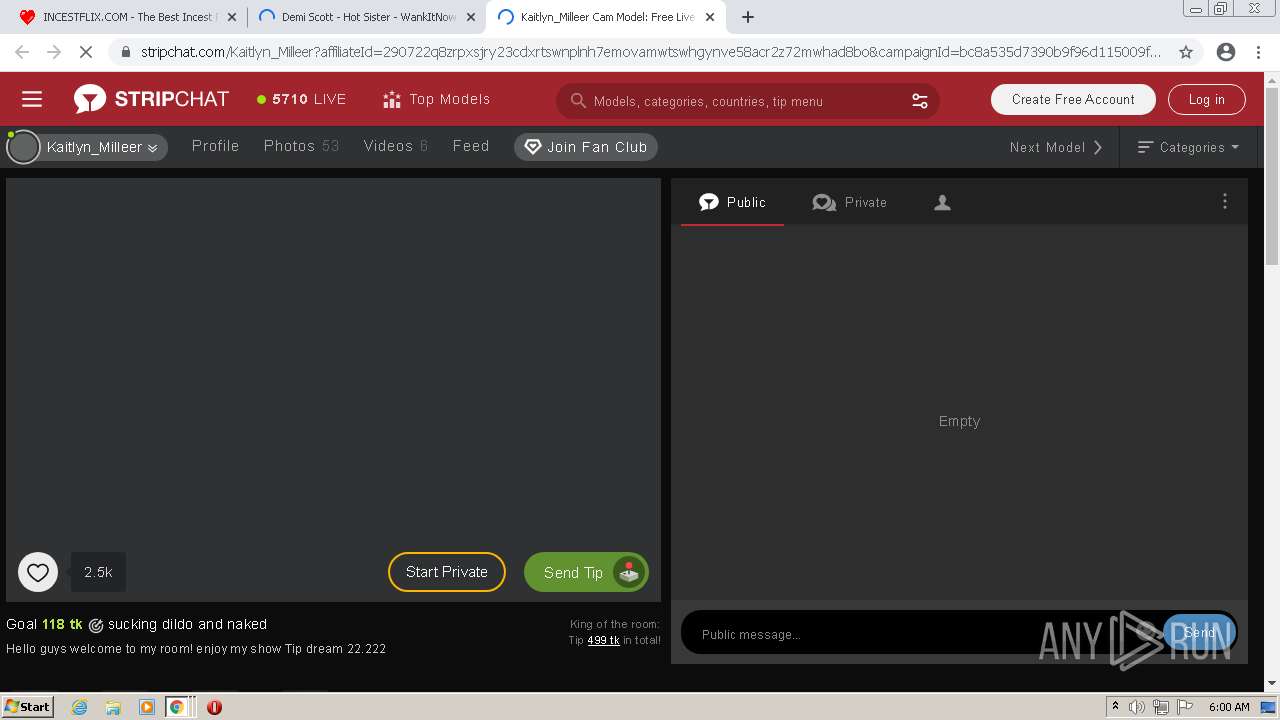Viewport: 1280px width, 720px height.
Task: Open the Chrome profile icon
Action: click(1226, 52)
